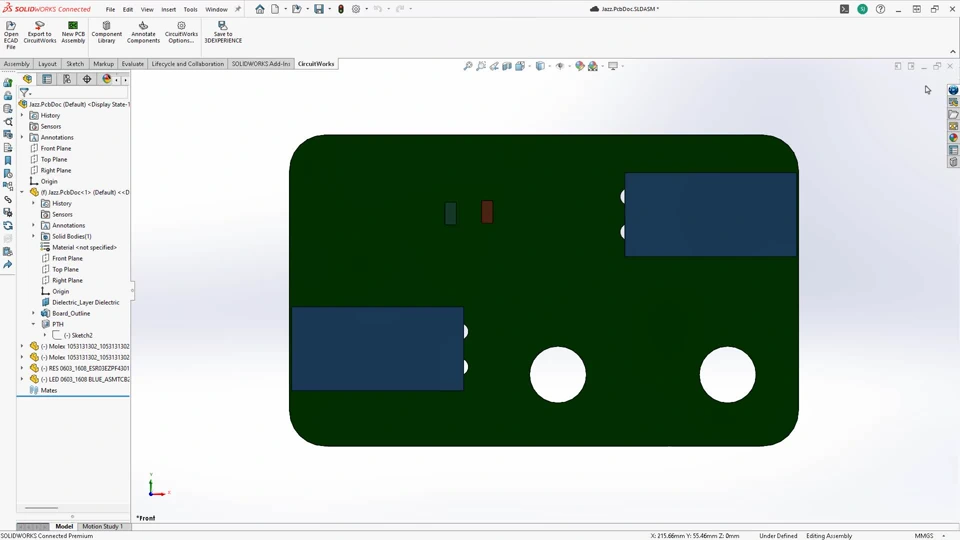Open the Motion Study 1 tab
The width and height of the screenshot is (960, 540).
pyautogui.click(x=102, y=527)
